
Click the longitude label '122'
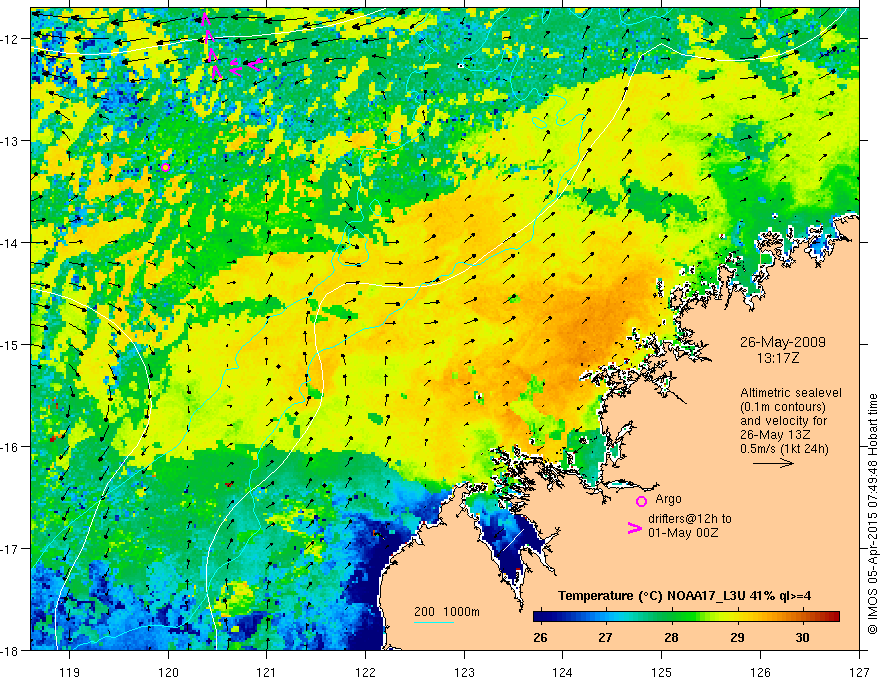(365, 672)
